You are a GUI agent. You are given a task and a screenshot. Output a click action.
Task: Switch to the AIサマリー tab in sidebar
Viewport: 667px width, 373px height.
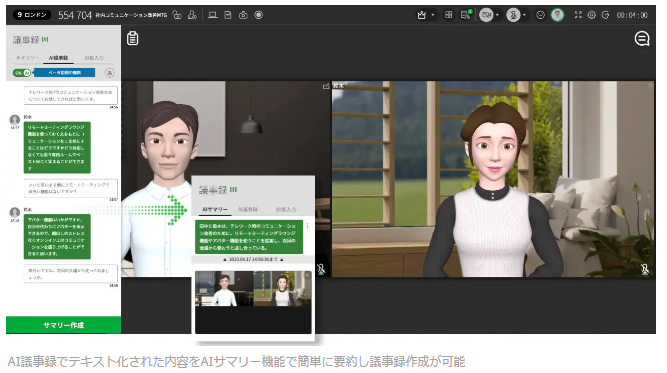[27, 57]
